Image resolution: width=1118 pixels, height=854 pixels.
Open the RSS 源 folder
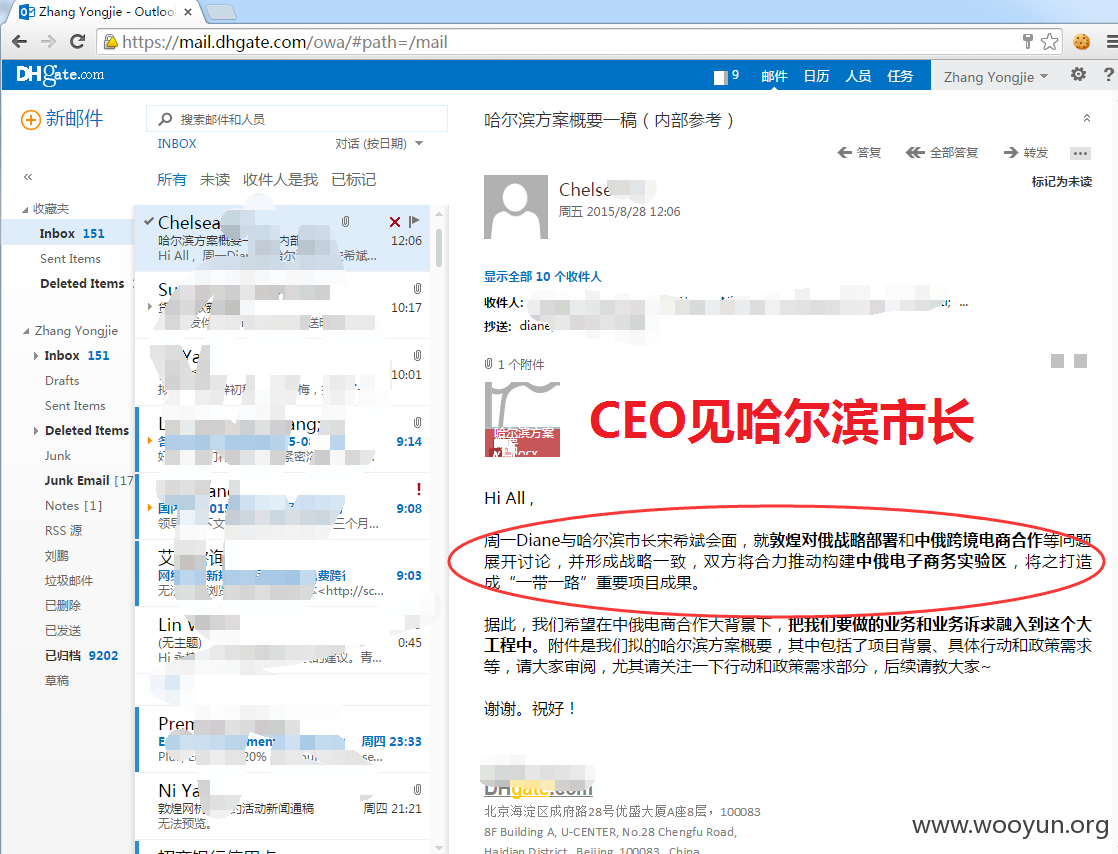[x=63, y=530]
